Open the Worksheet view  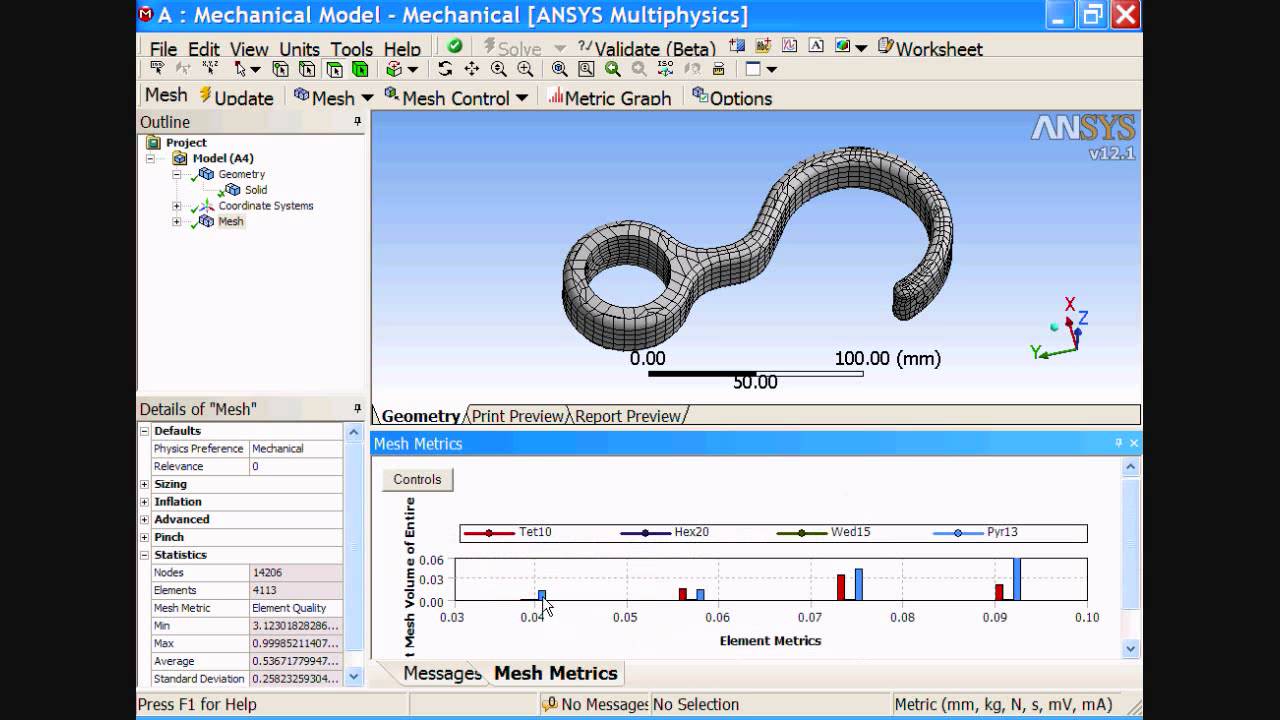click(x=930, y=48)
